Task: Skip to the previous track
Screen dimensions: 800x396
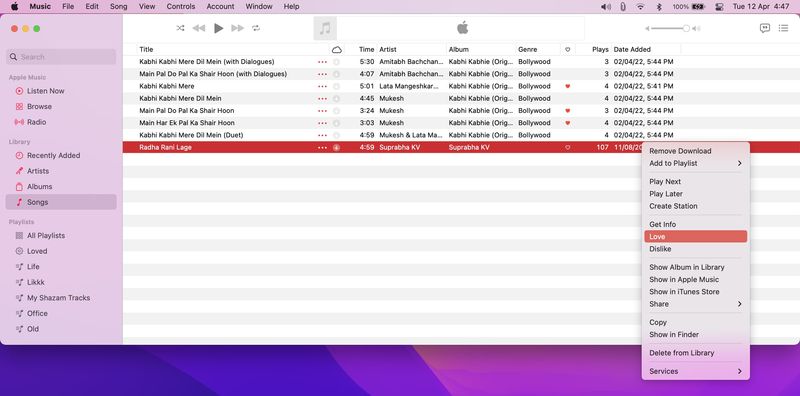Action: click(x=198, y=28)
